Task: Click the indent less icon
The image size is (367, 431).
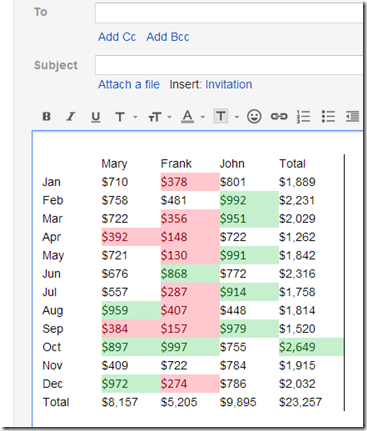Action: click(x=352, y=116)
